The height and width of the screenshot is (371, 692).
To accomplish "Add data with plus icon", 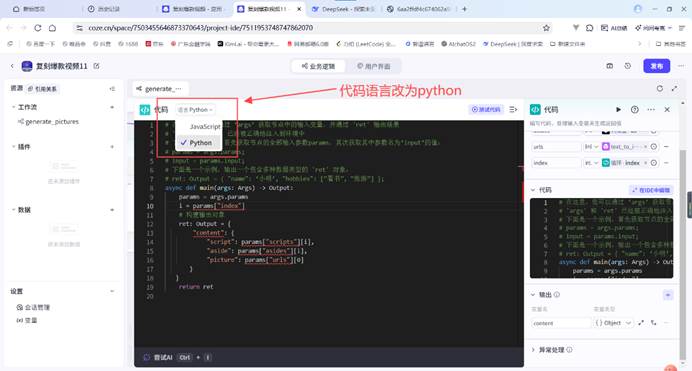I will [x=112, y=210].
